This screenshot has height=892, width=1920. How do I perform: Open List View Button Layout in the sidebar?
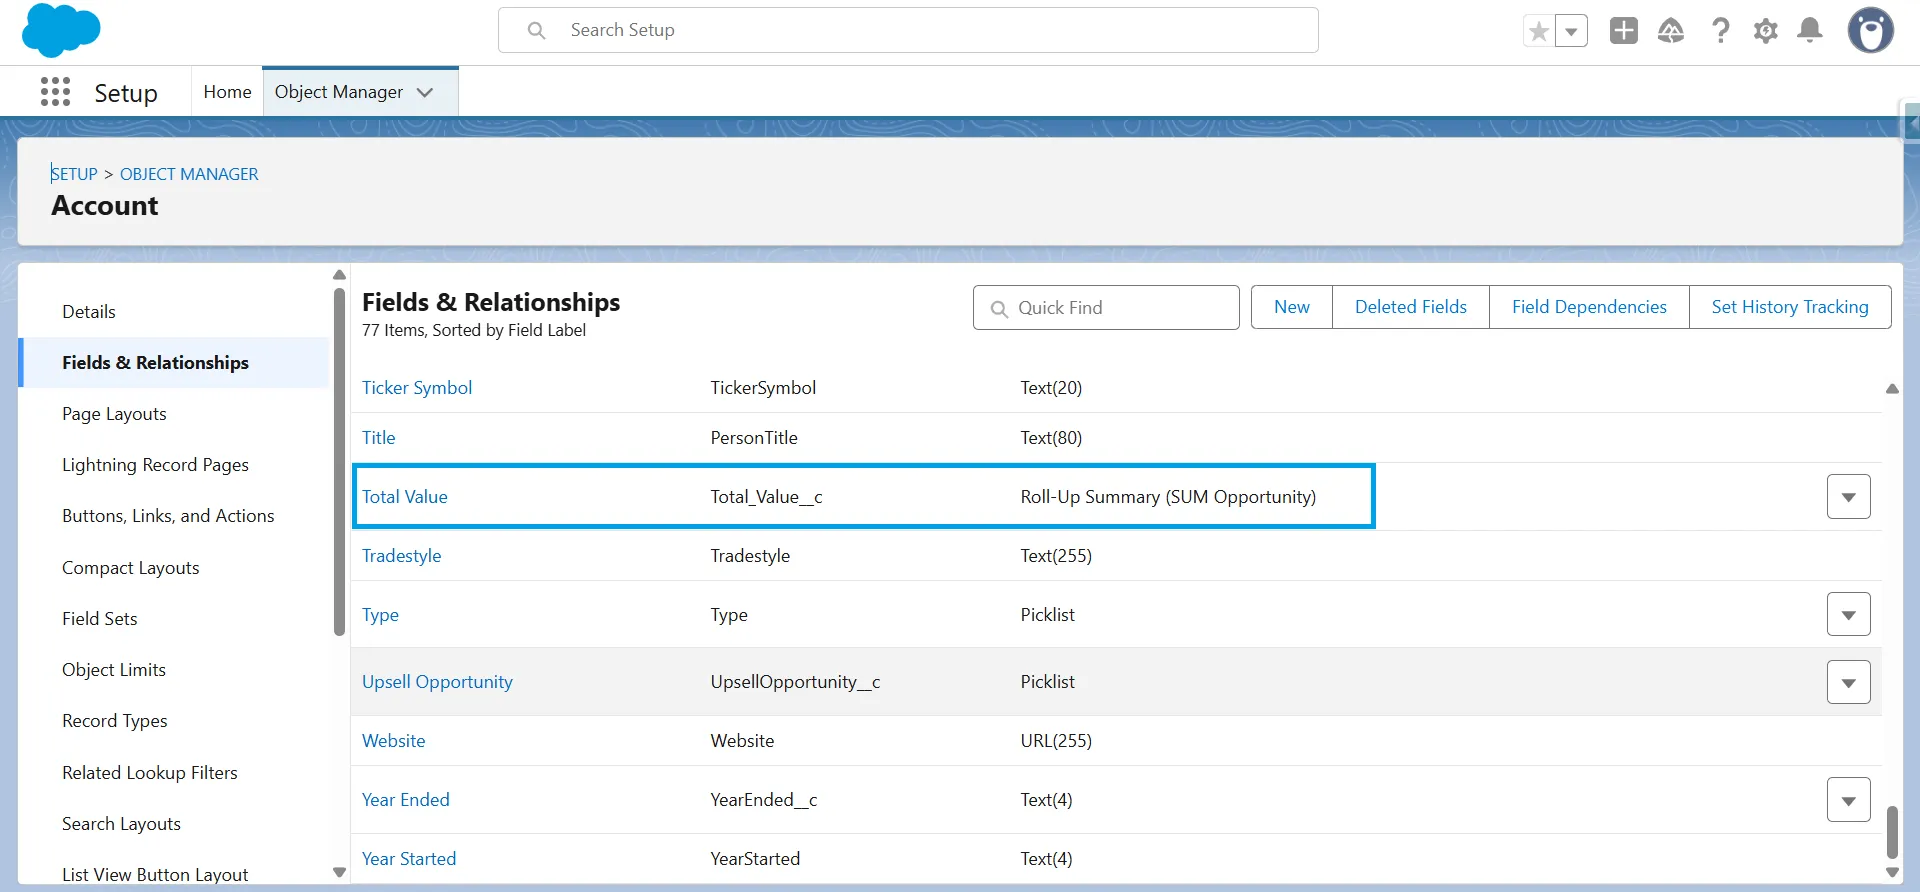point(155,874)
